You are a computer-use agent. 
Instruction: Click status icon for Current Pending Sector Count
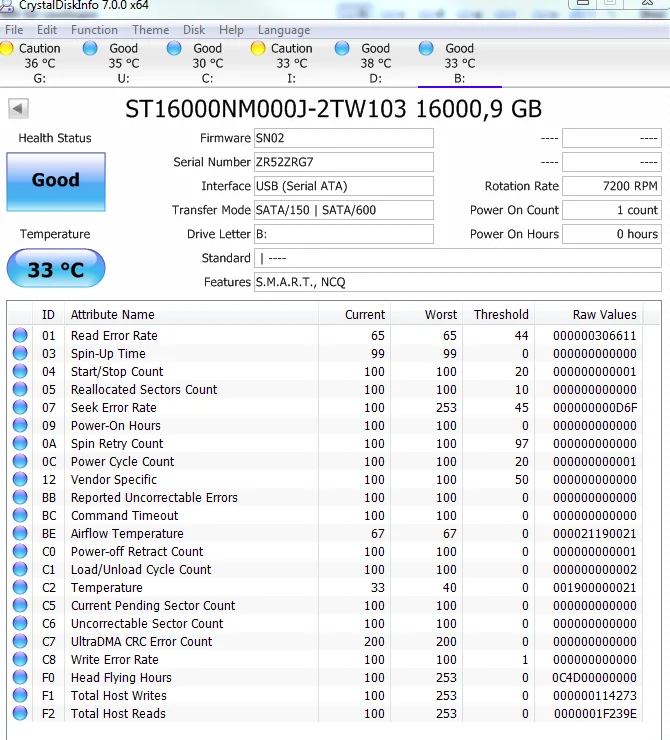[x=20, y=605]
